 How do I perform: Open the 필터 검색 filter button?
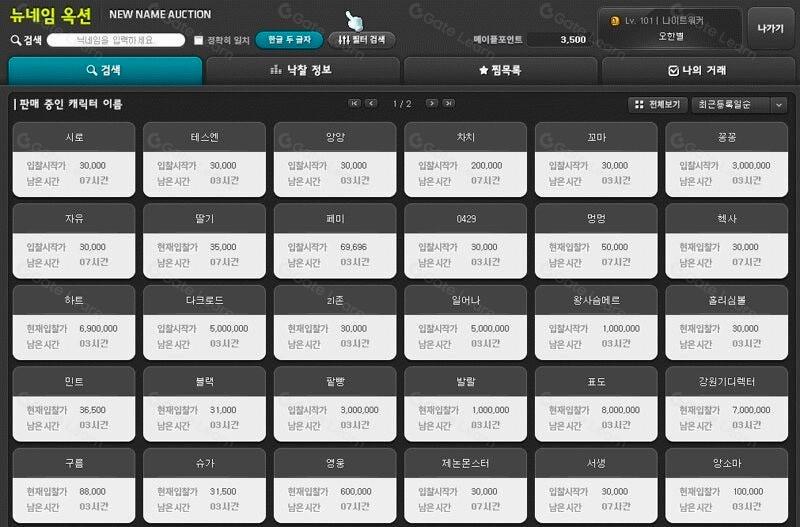coord(362,40)
